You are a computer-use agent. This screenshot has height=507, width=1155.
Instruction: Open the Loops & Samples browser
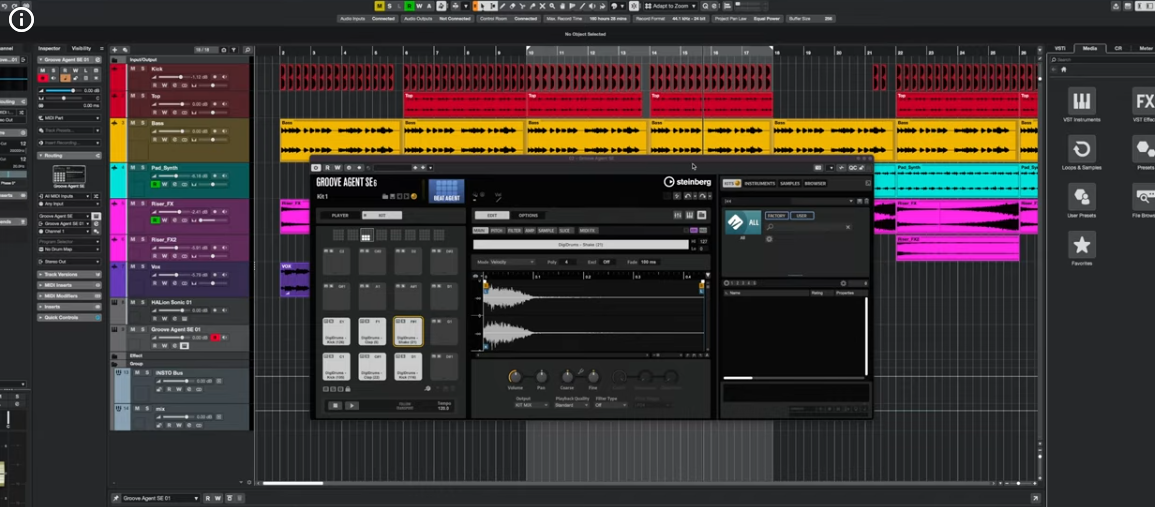1081,149
